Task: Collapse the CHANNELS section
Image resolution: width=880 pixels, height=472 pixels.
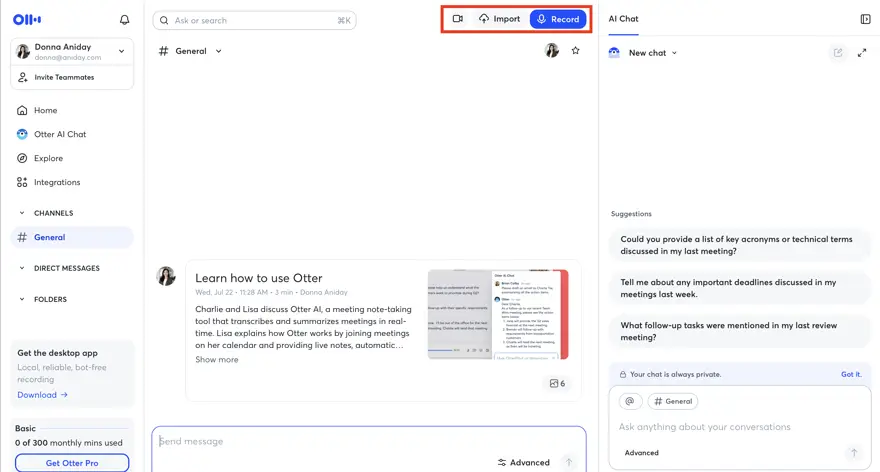Action: (22, 213)
